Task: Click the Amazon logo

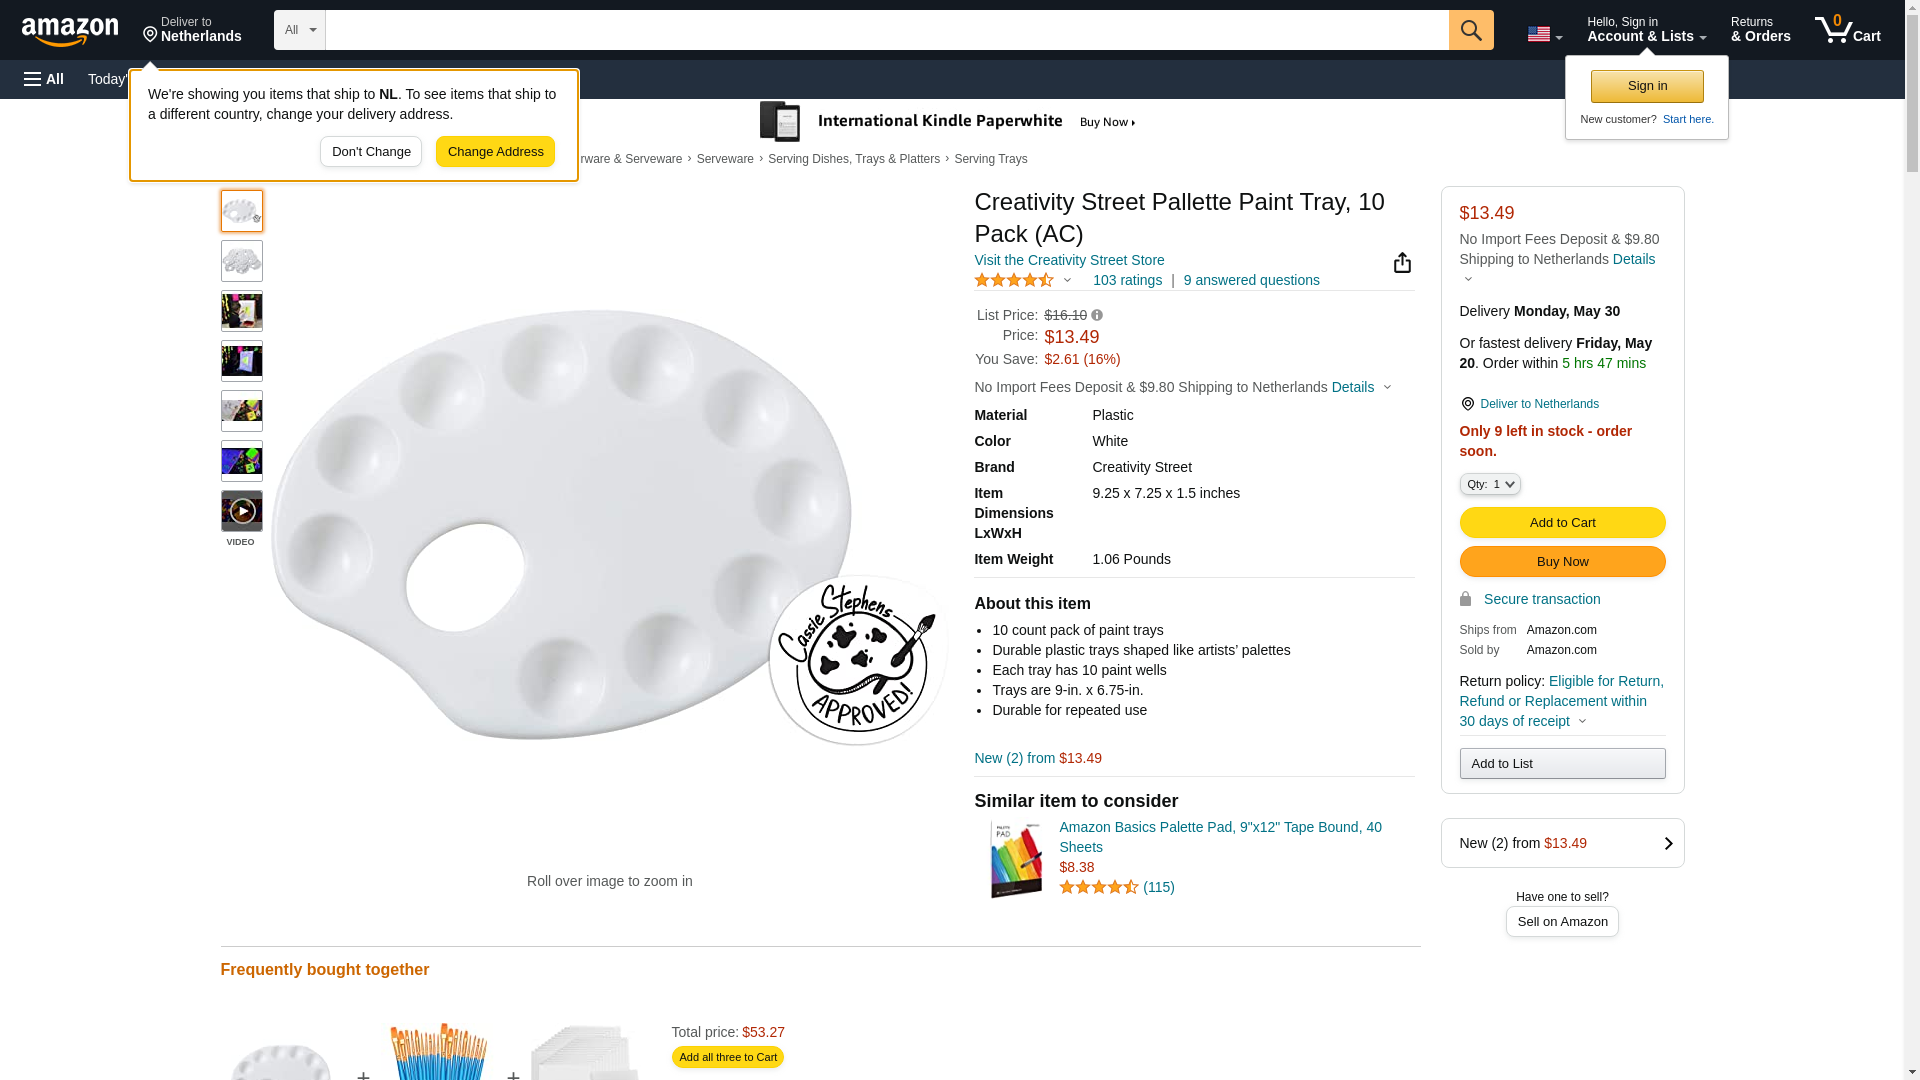Action: 70,31
